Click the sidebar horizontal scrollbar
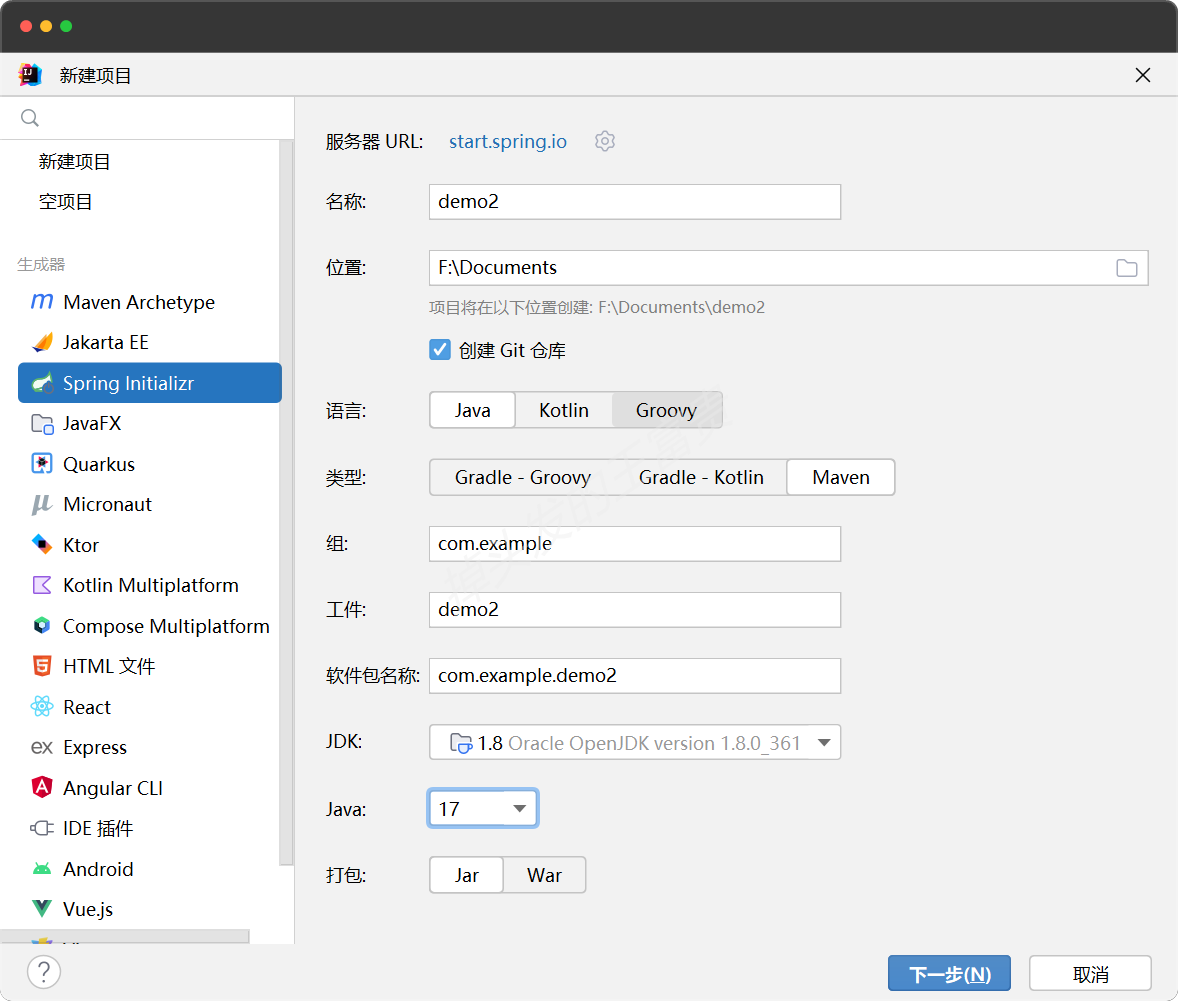 click(125, 937)
